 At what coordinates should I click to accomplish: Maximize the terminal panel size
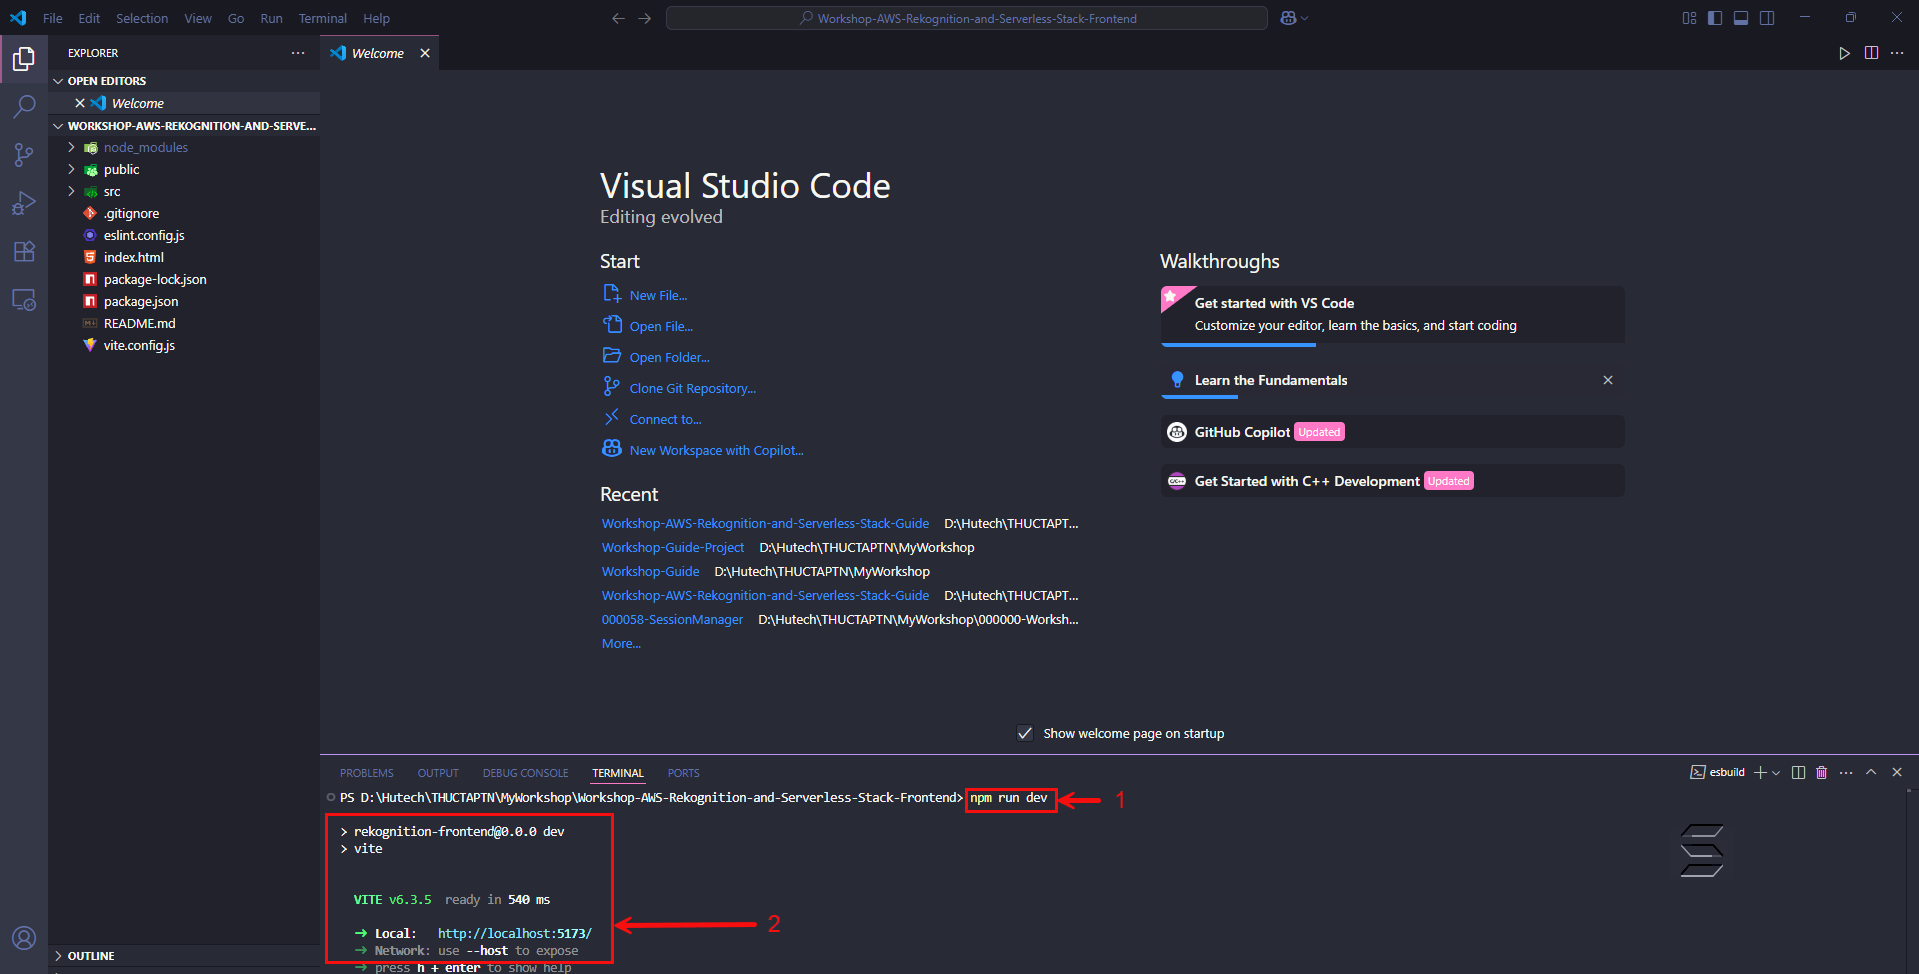[1871, 772]
